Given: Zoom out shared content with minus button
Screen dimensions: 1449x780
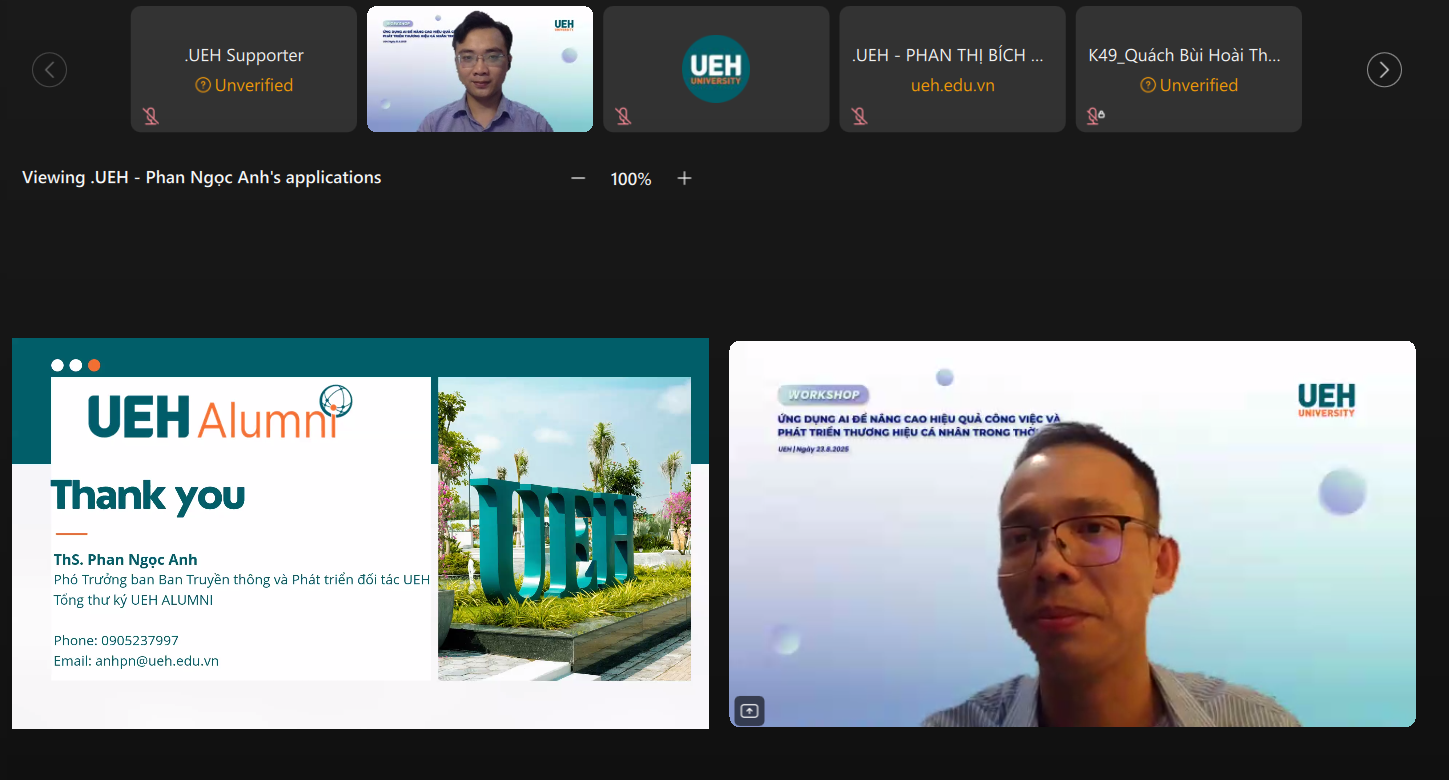Looking at the screenshot, I should coord(578,178).
